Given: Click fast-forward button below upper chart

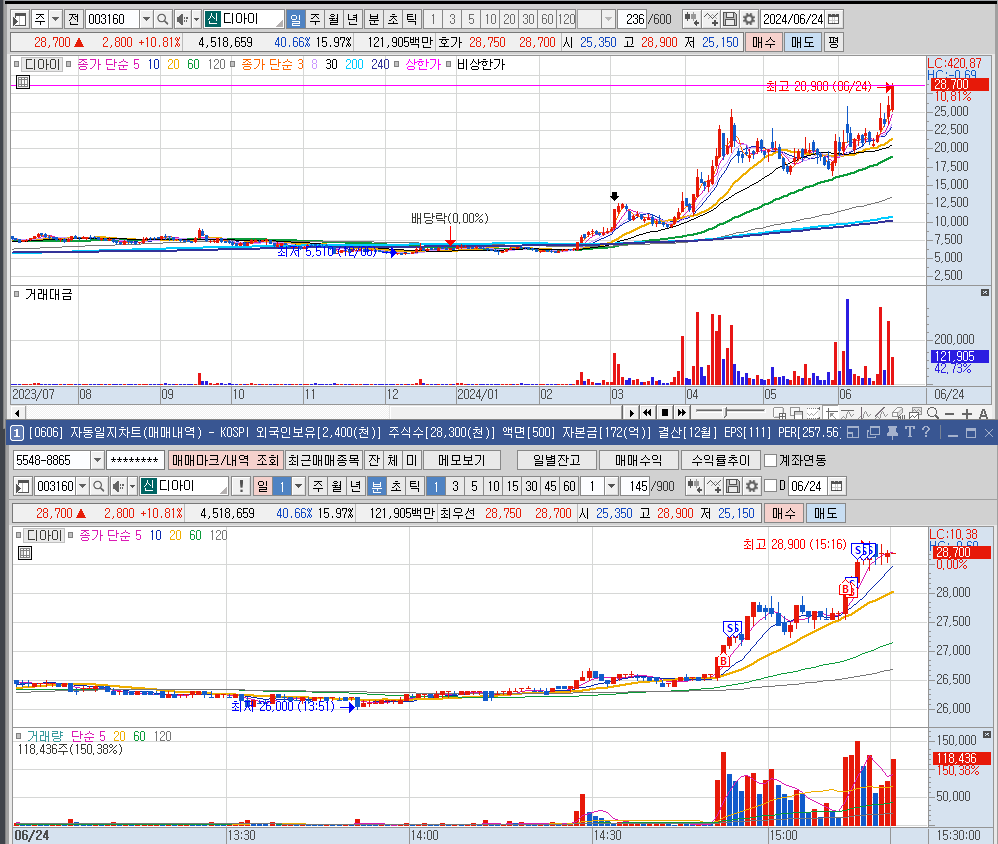Looking at the screenshot, I should 682,412.
